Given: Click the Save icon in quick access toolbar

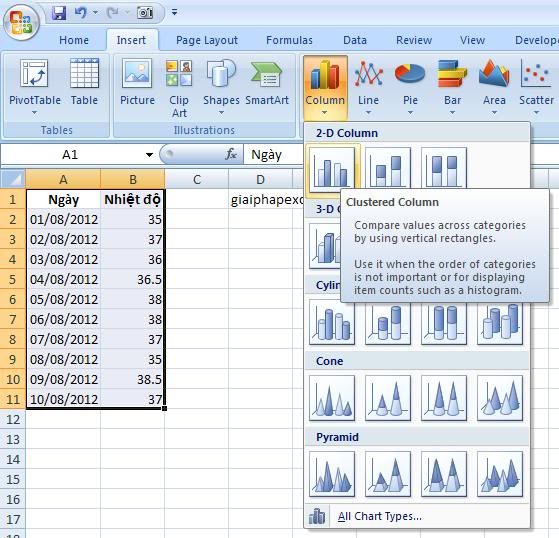Looking at the screenshot, I should [x=59, y=13].
